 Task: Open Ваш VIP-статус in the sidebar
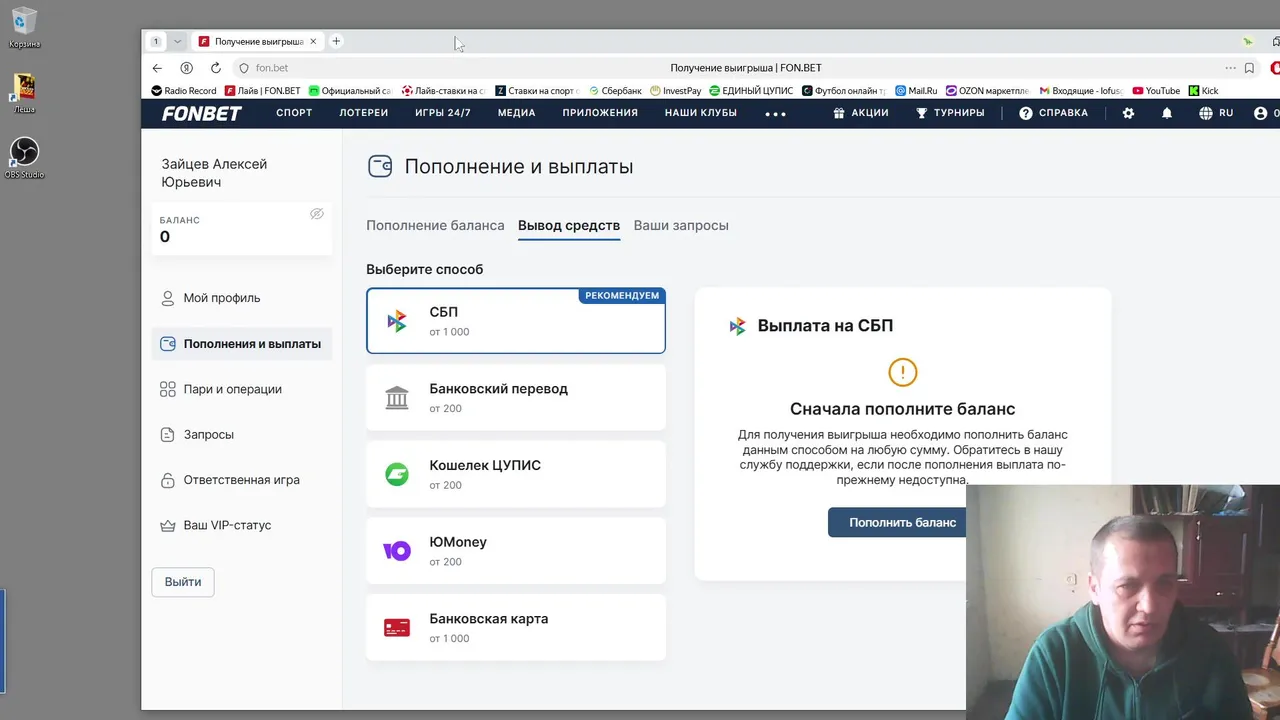242,525
